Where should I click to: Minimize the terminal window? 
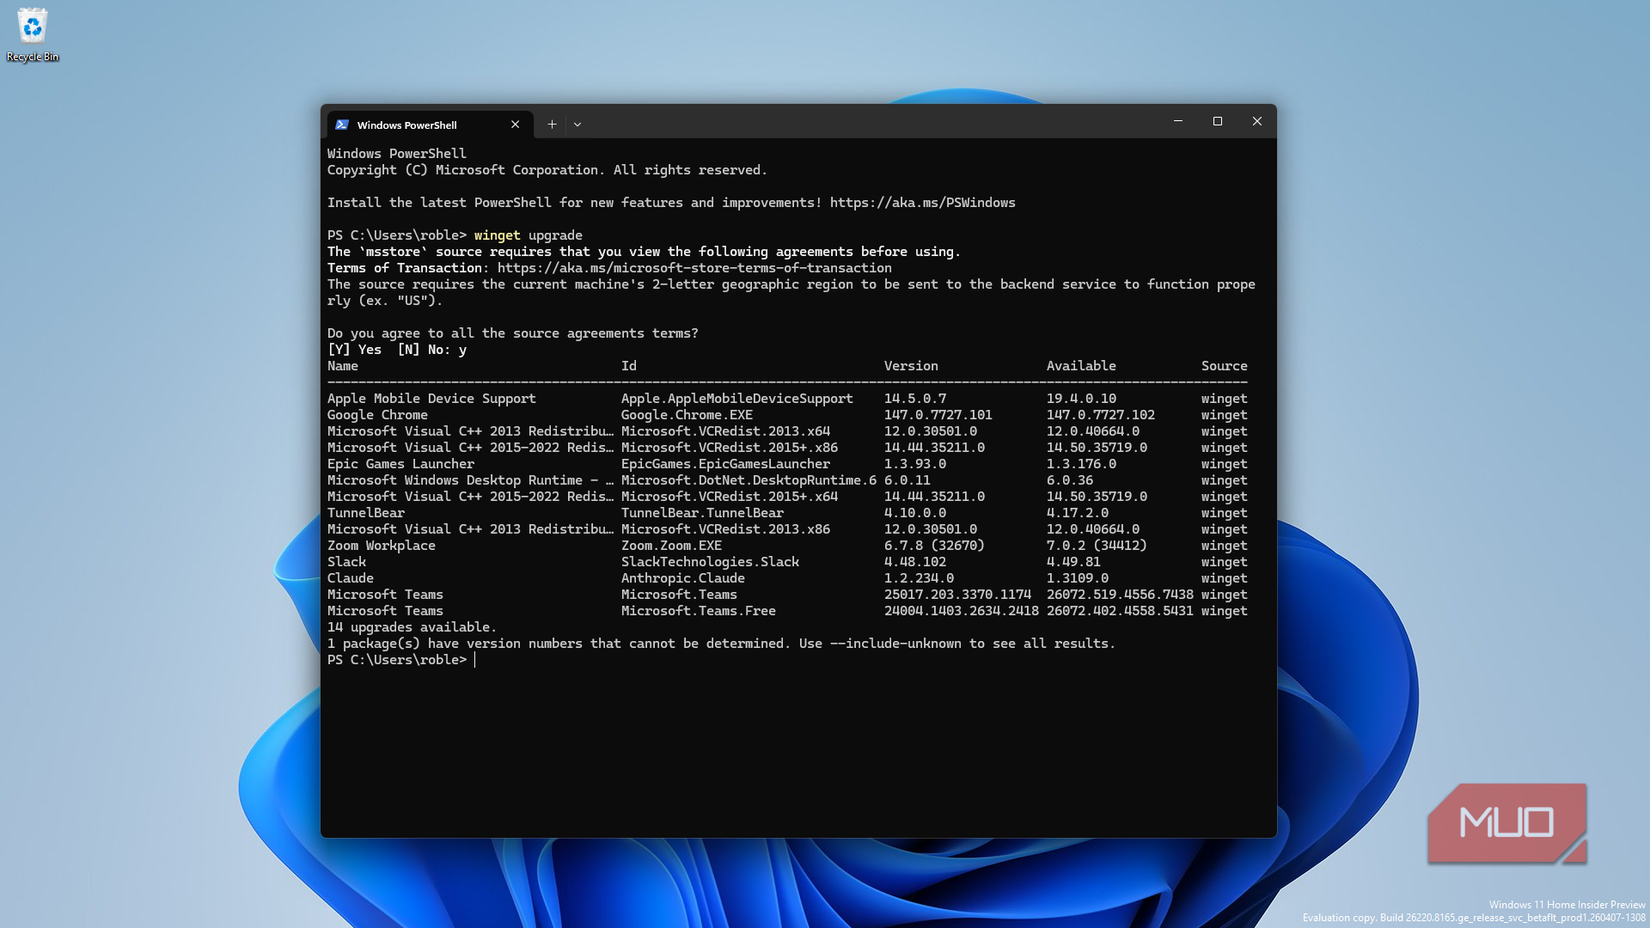pos(1178,121)
